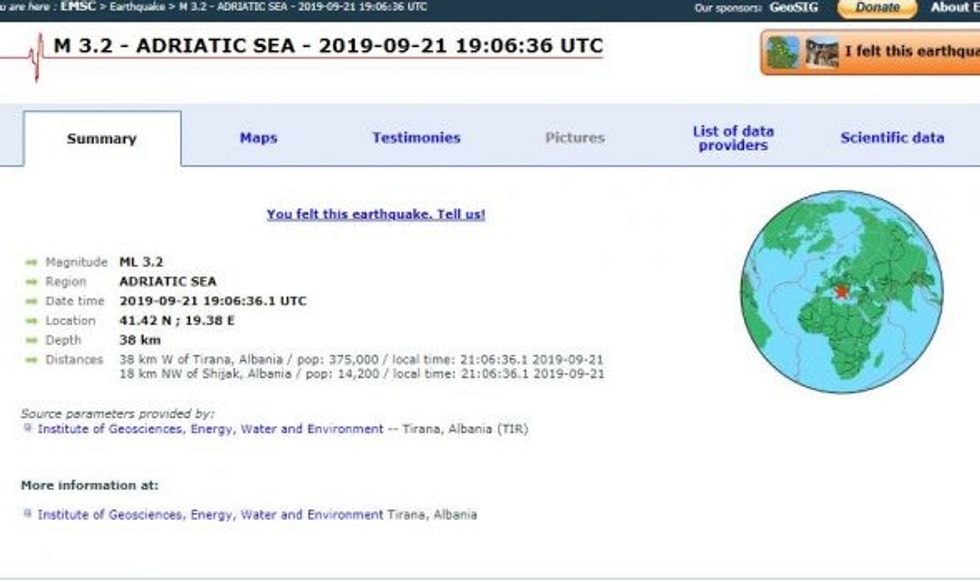Viewport: 980px width, 582px height.
Task: Switch to the Testimonies tab
Action: point(416,138)
